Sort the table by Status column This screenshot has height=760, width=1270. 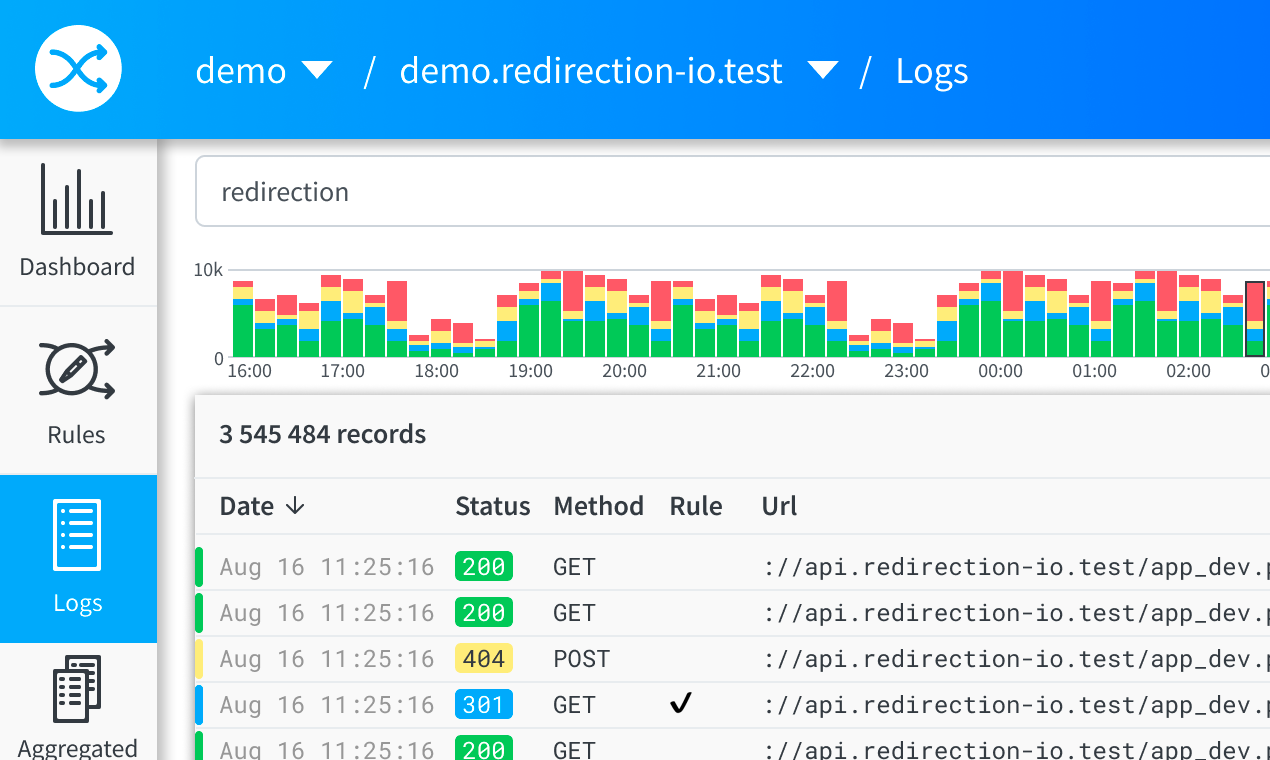(x=492, y=506)
